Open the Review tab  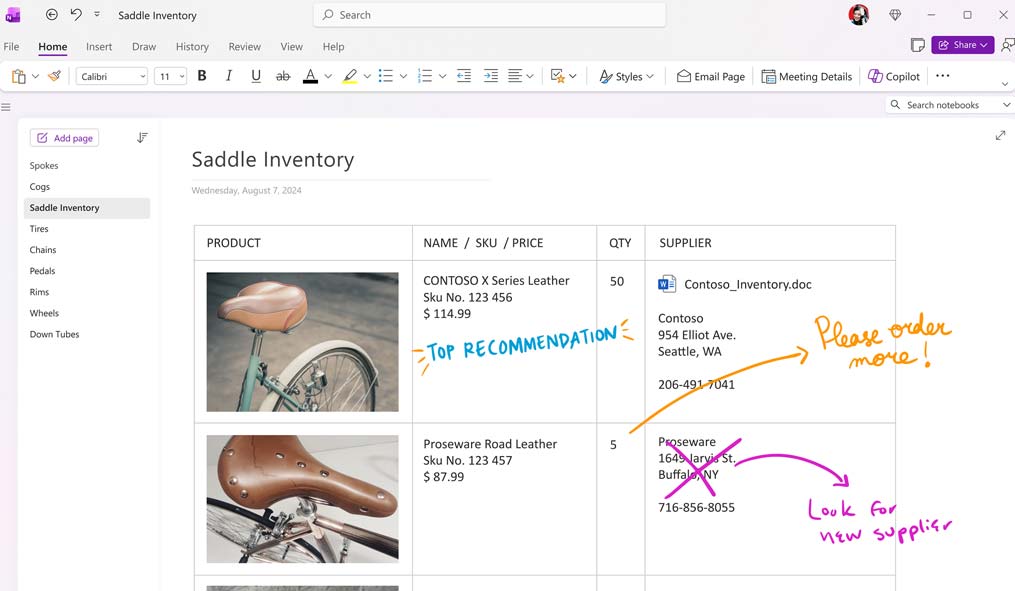pos(245,47)
